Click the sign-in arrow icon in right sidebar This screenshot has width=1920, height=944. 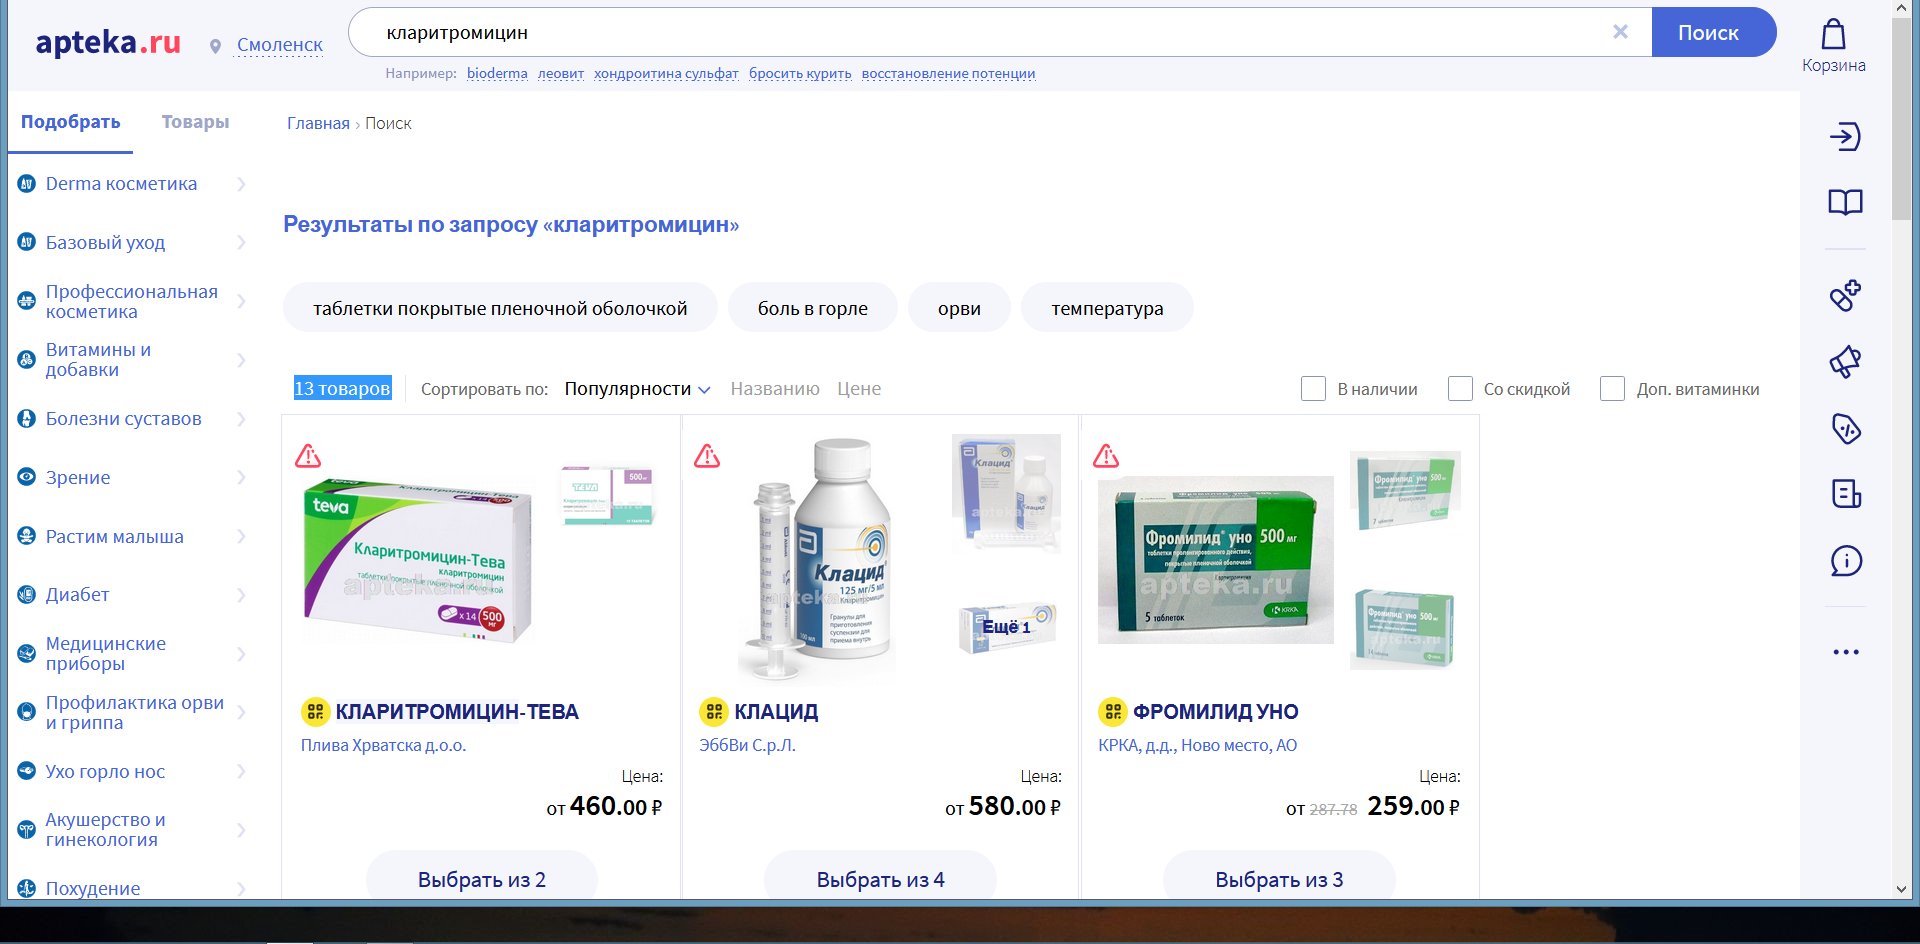[1845, 136]
